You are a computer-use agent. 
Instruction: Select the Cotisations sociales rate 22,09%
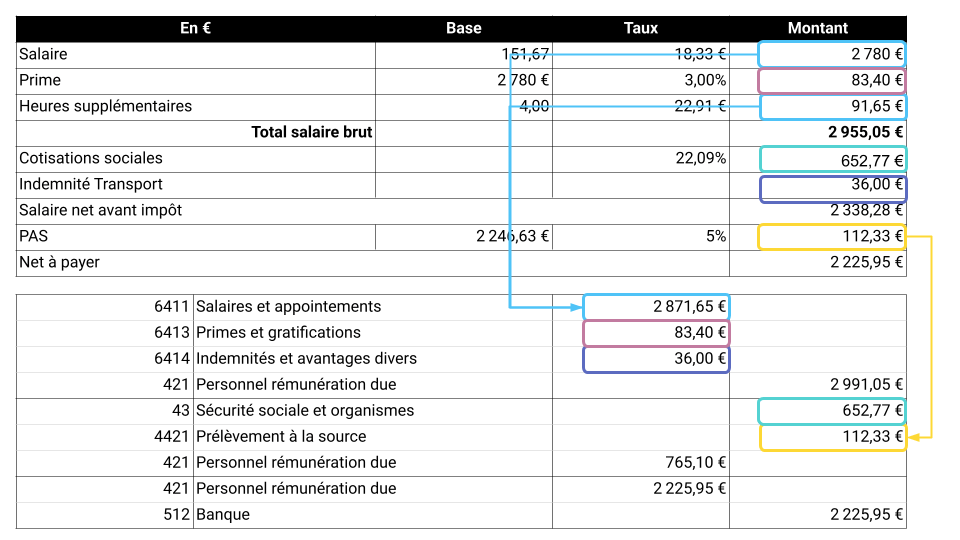700,158
